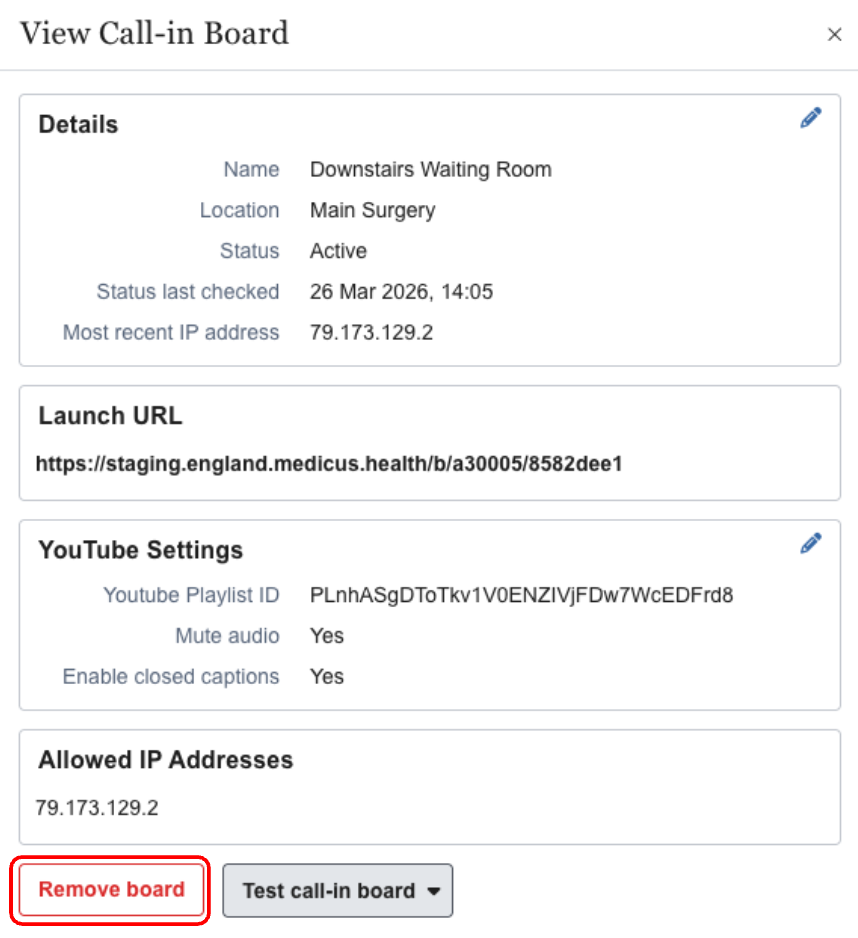
Task: Click the View Call-in Board title
Action: pyautogui.click(x=154, y=34)
